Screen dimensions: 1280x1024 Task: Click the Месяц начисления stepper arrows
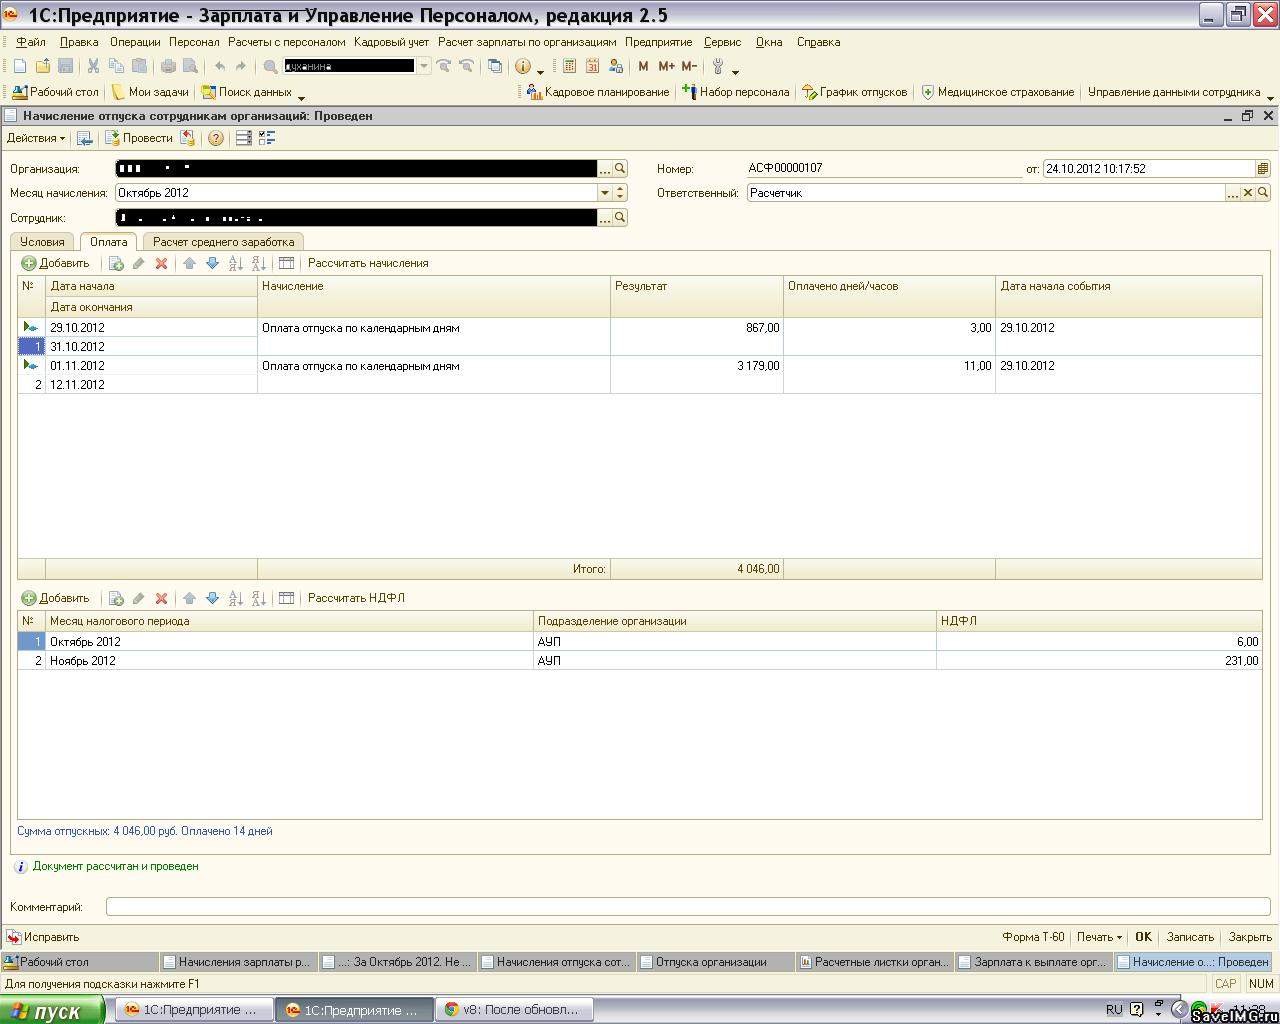tap(620, 193)
